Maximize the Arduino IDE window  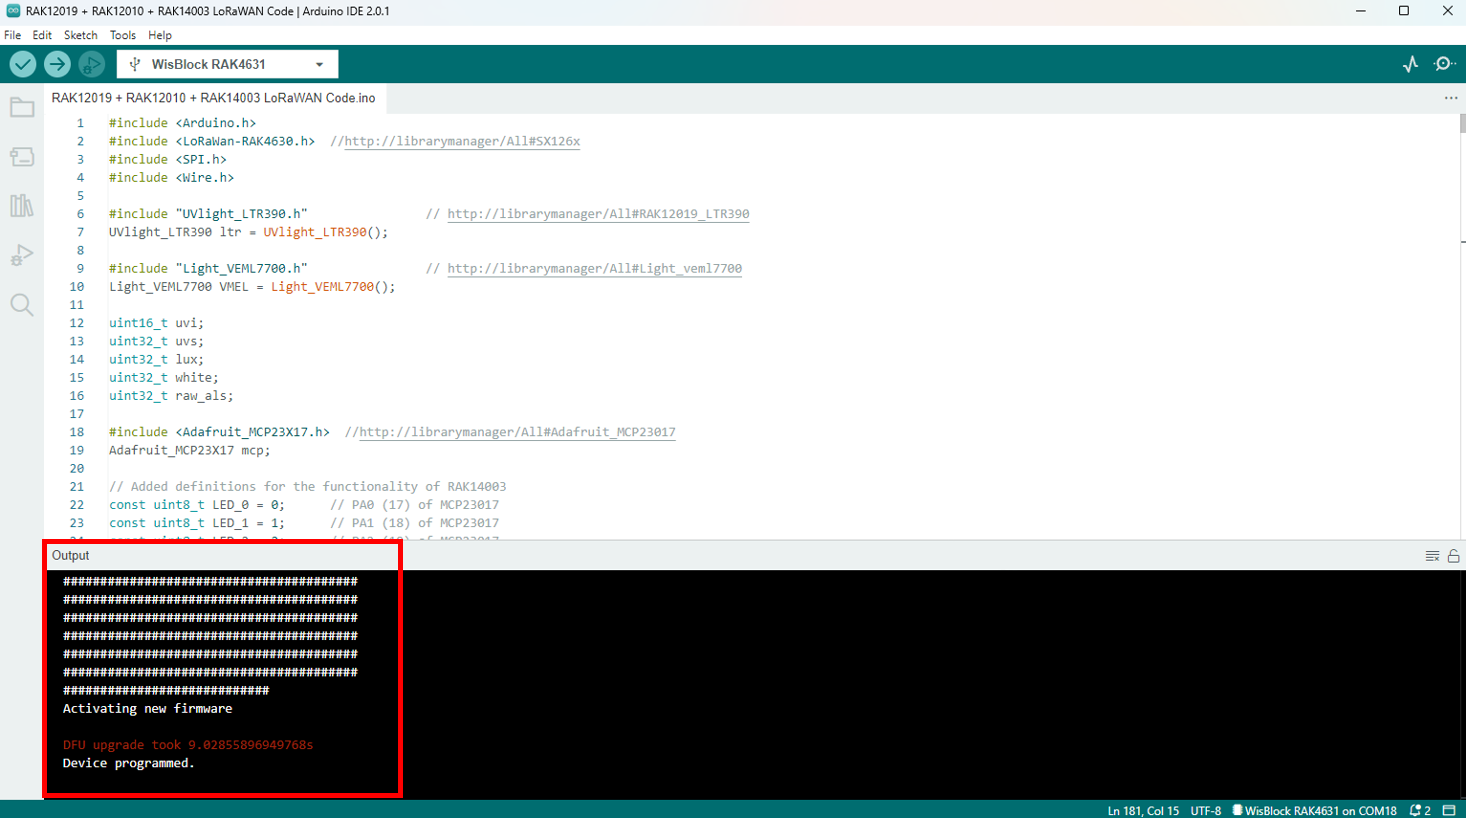click(1404, 11)
